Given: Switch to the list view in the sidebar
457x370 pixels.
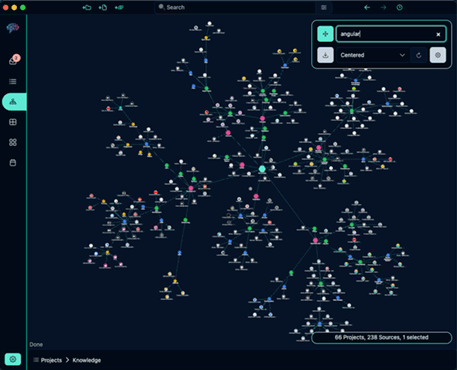Looking at the screenshot, I should (x=13, y=81).
